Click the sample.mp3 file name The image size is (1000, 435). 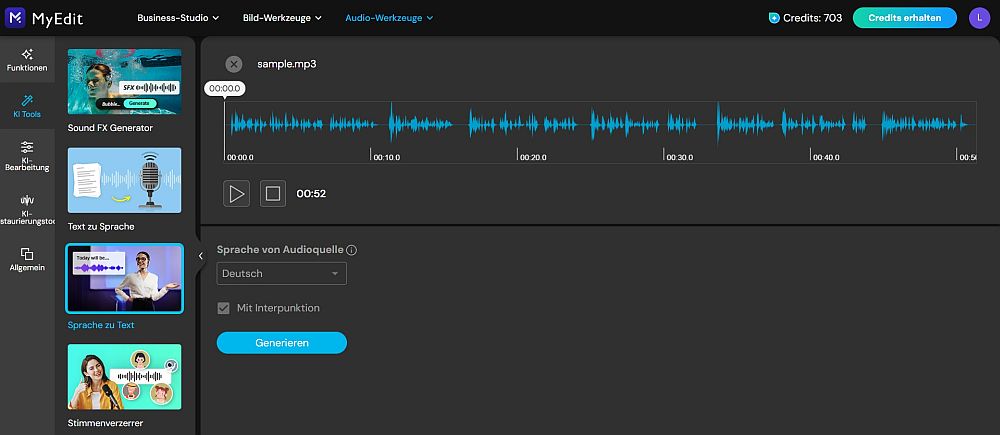click(287, 64)
